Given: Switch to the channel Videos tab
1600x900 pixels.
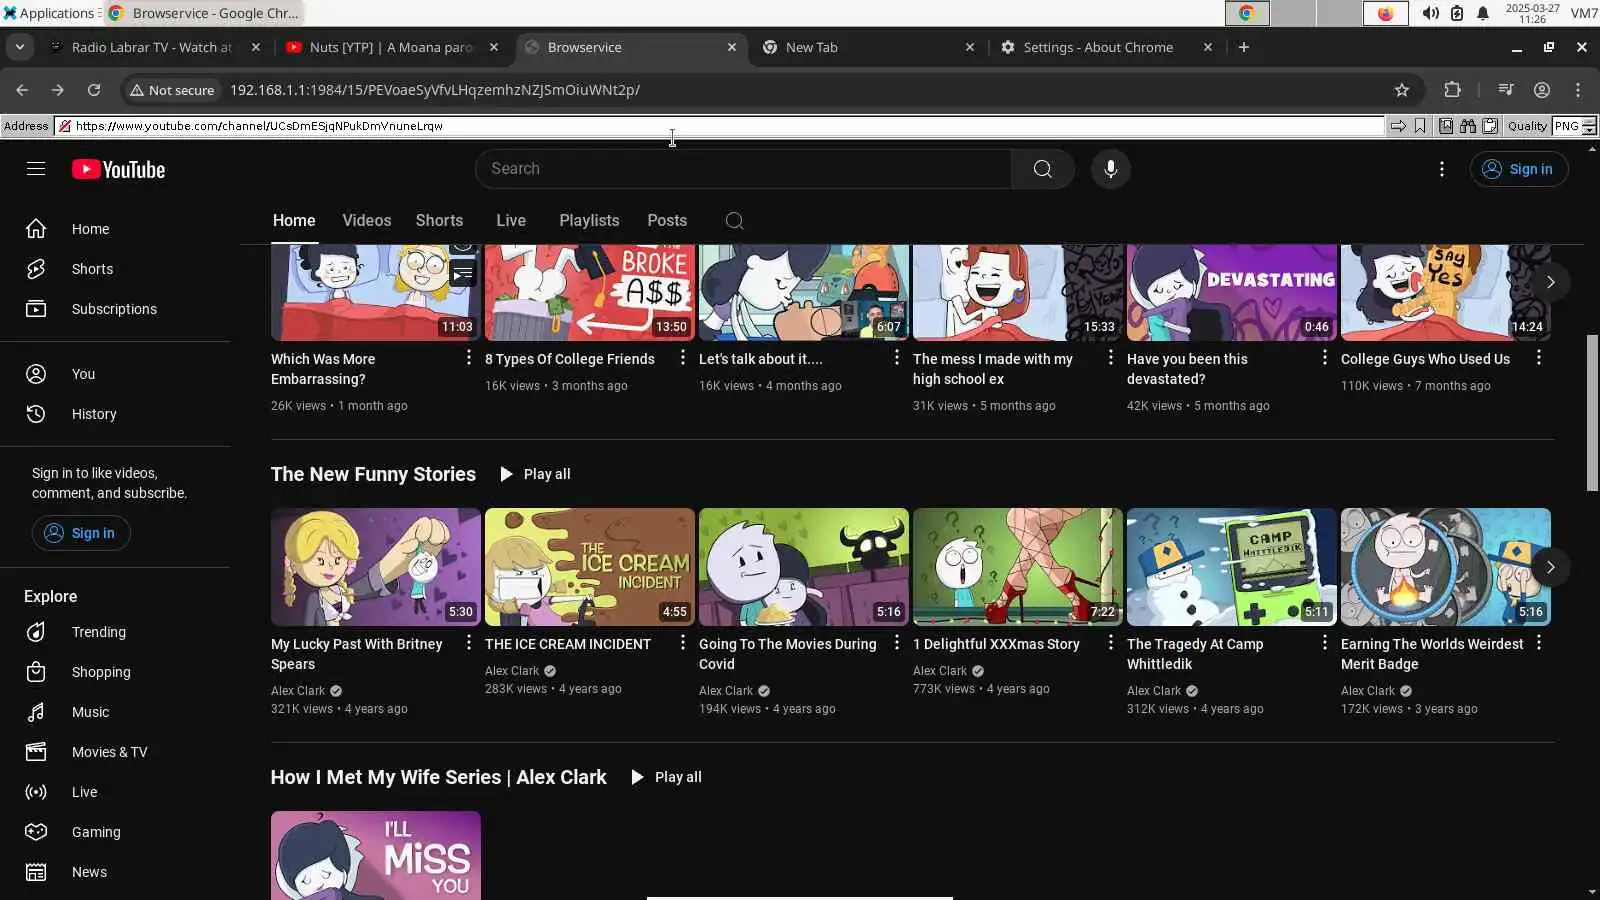Looking at the screenshot, I should pyautogui.click(x=367, y=221).
